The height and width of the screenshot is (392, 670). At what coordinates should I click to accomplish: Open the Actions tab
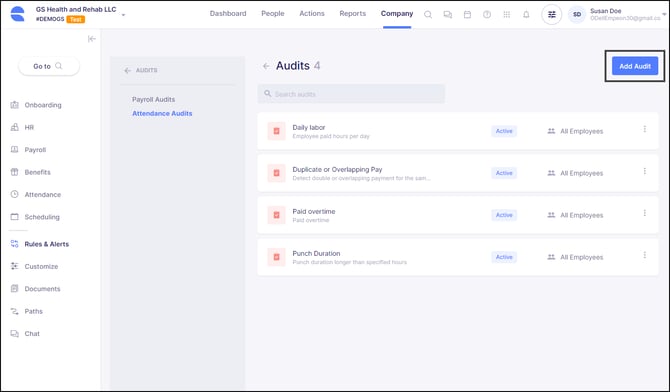point(312,14)
